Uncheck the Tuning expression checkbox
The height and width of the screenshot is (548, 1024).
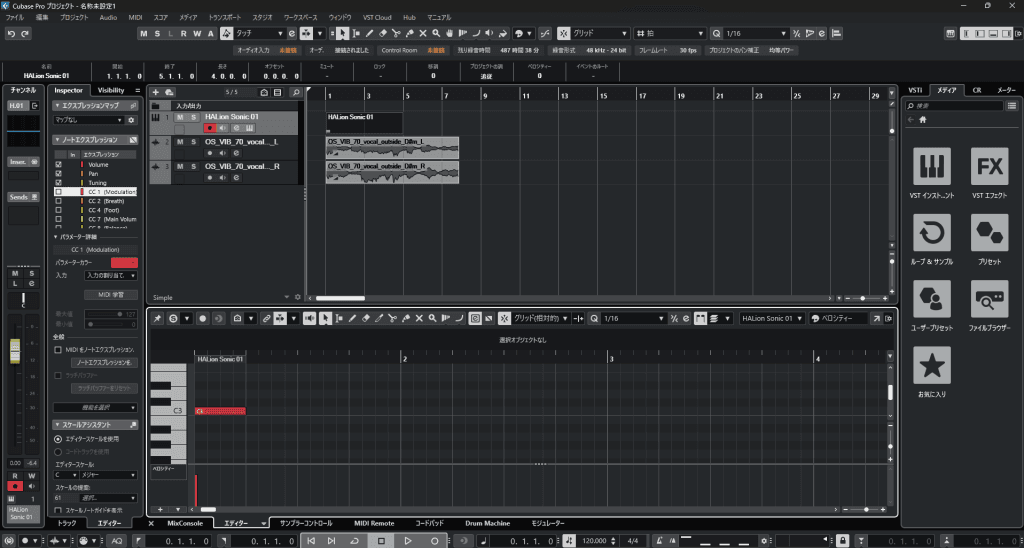58,183
